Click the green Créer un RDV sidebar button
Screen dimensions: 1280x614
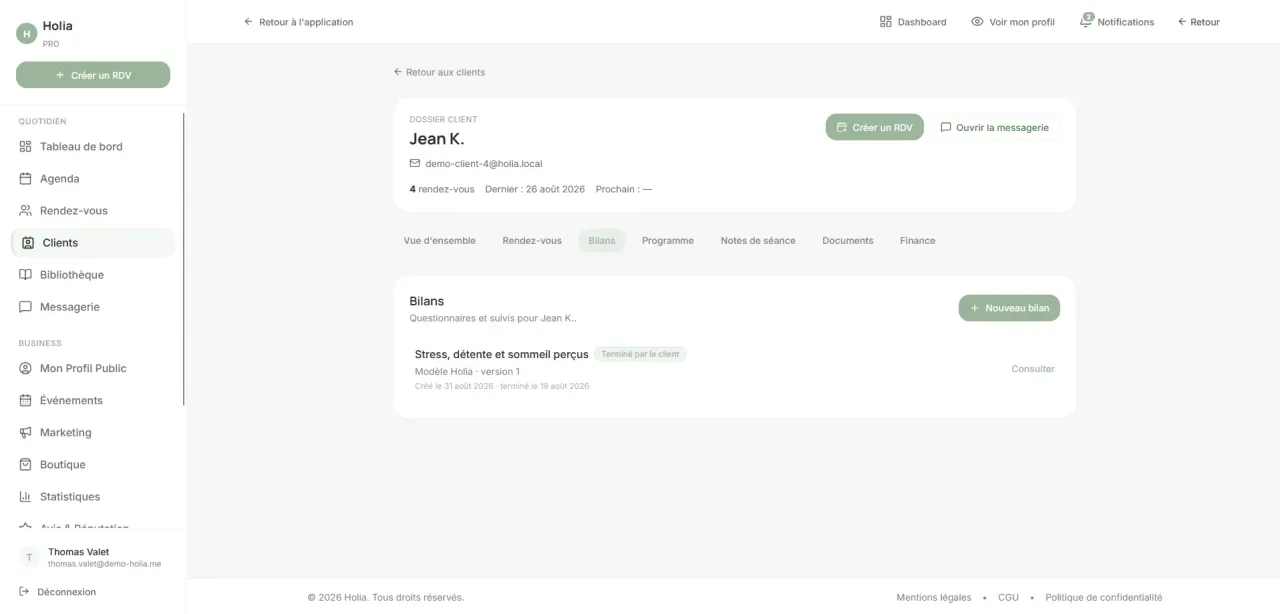pyautogui.click(x=93, y=75)
